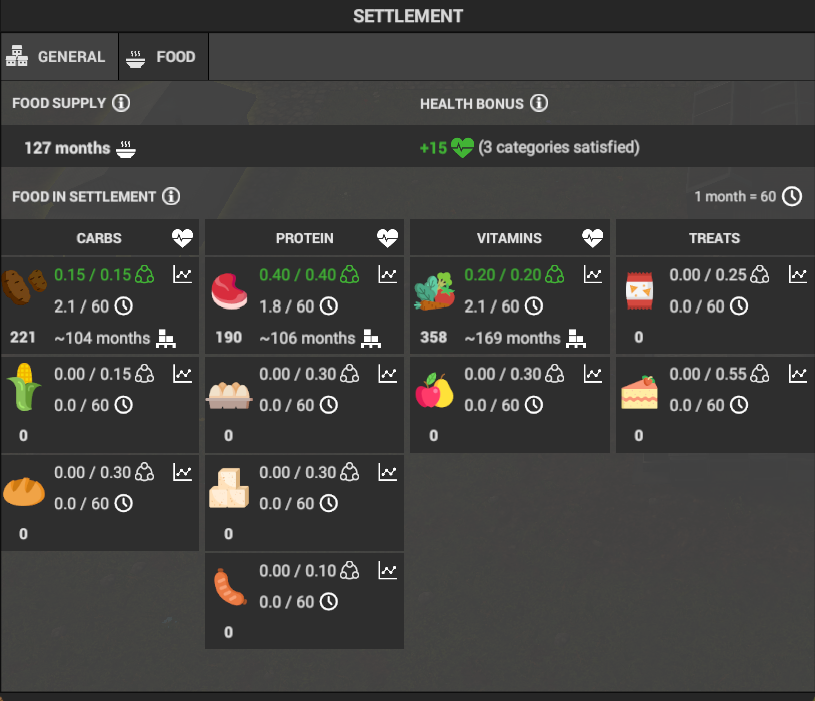Click the clock icon beside '1 month = 60'
This screenshot has width=815, height=701.
[x=792, y=196]
